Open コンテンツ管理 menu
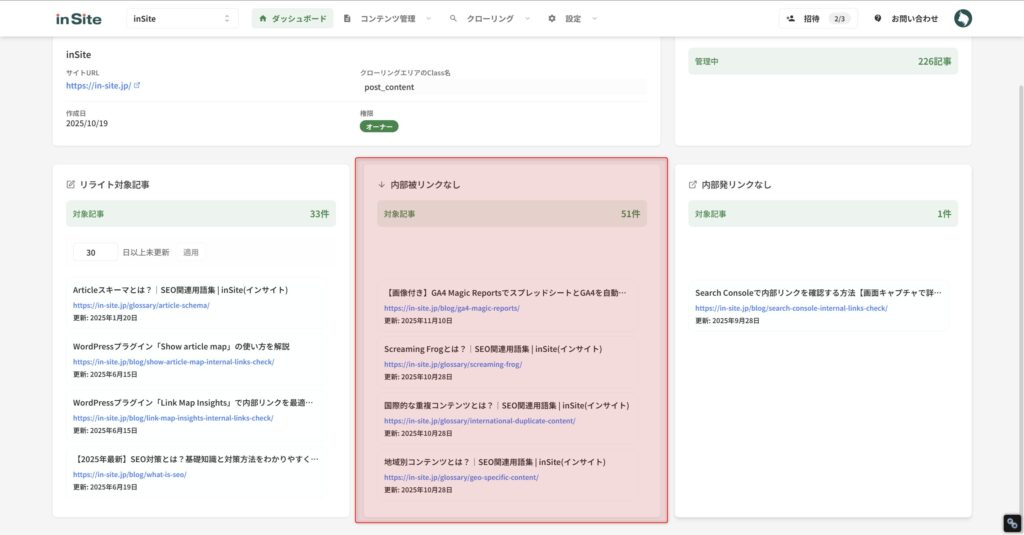 [x=388, y=18]
